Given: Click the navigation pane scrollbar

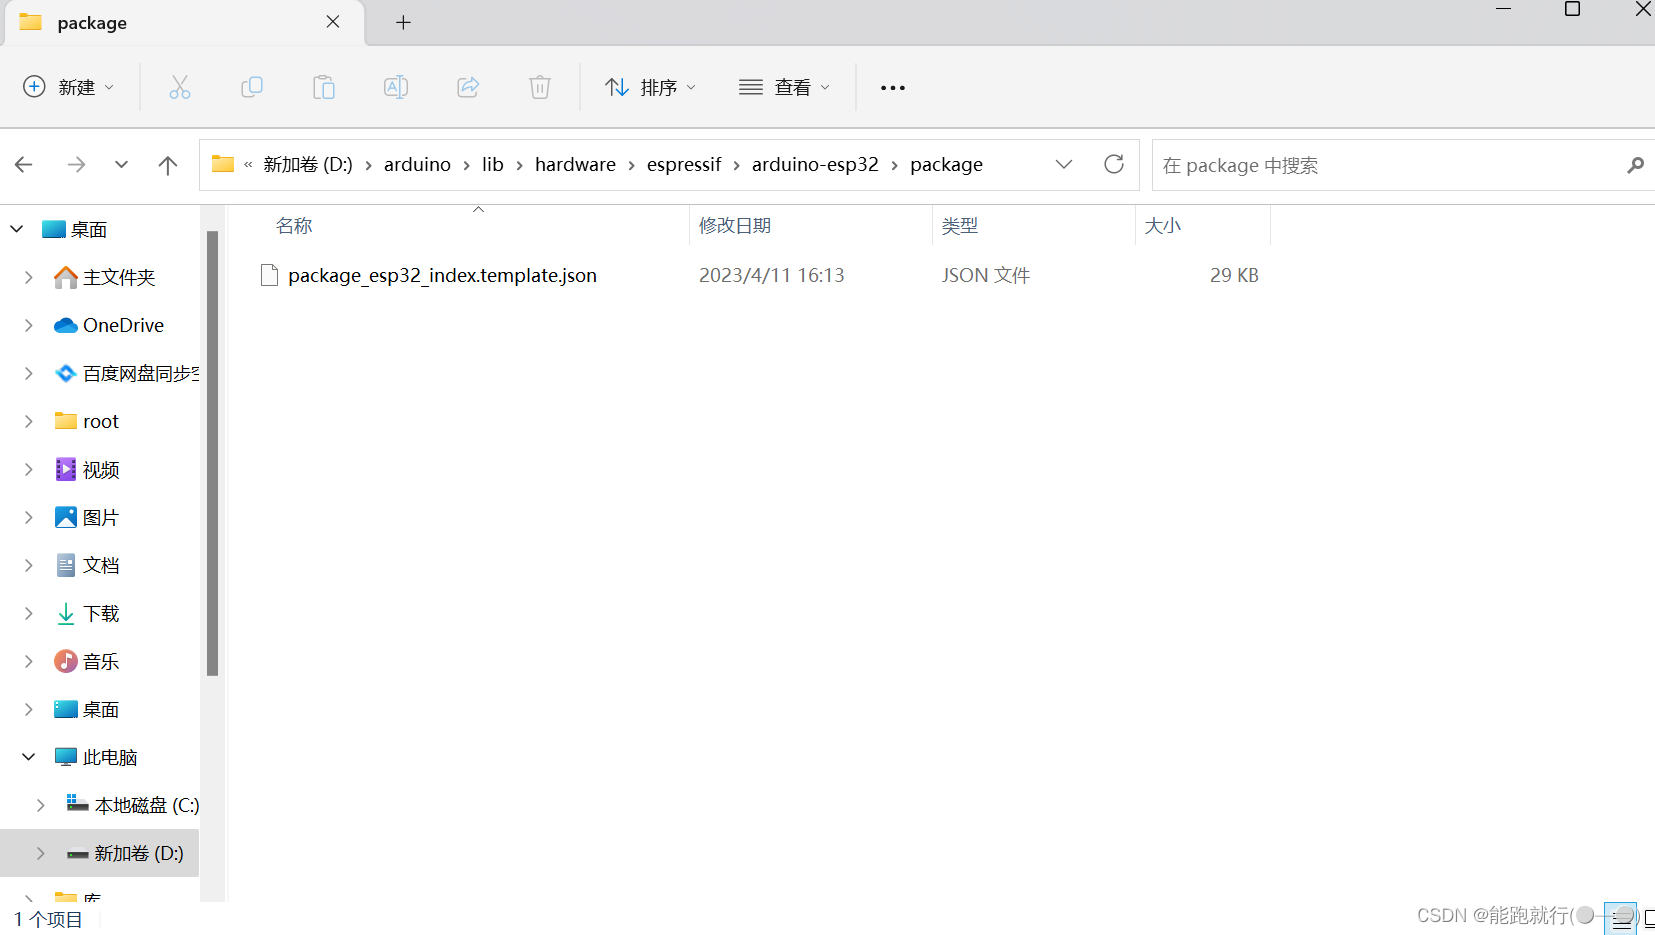Looking at the screenshot, I should [x=212, y=453].
